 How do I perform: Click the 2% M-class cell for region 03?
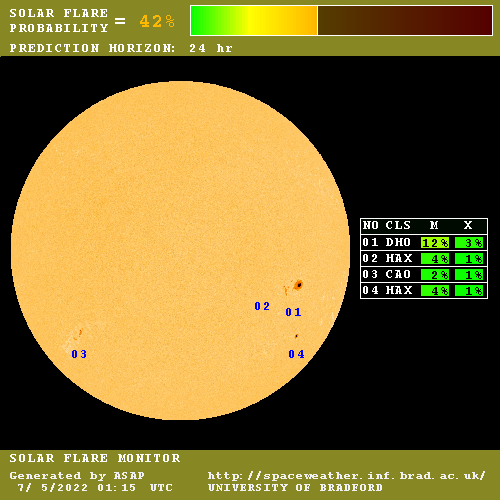click(435, 275)
